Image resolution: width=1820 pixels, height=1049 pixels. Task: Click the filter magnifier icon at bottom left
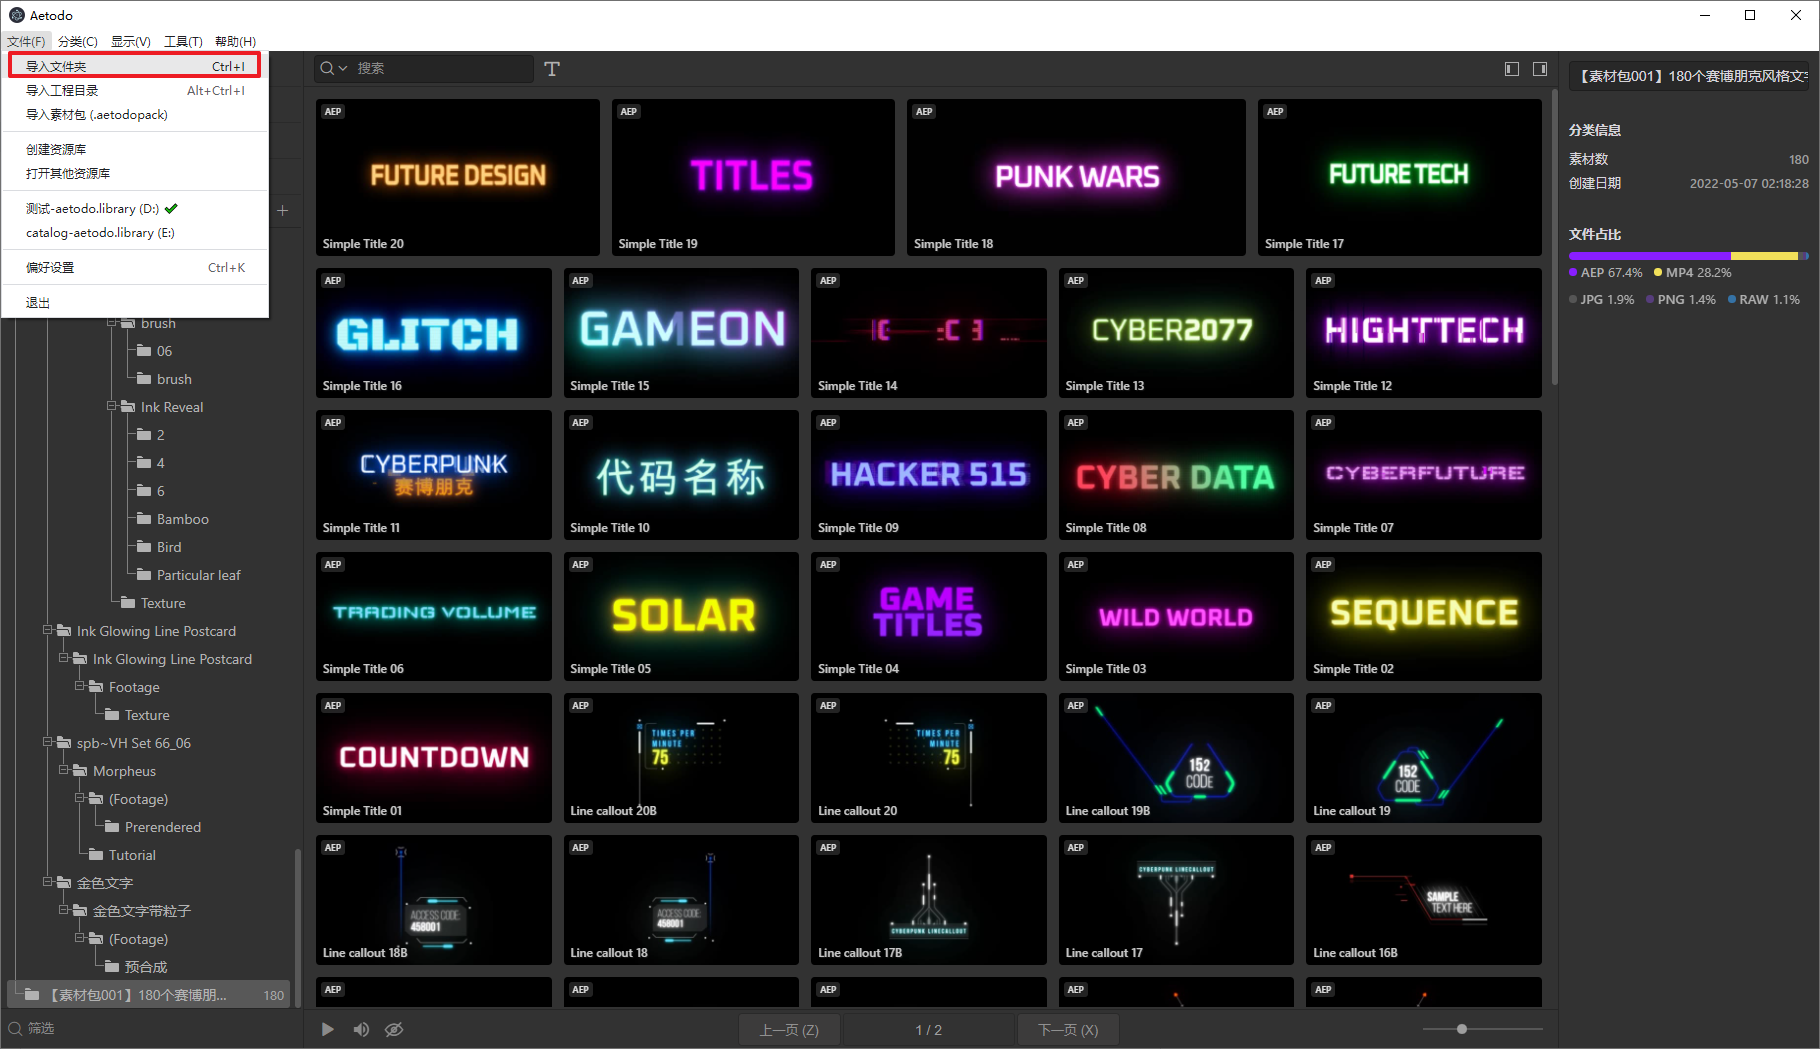click(x=15, y=1028)
